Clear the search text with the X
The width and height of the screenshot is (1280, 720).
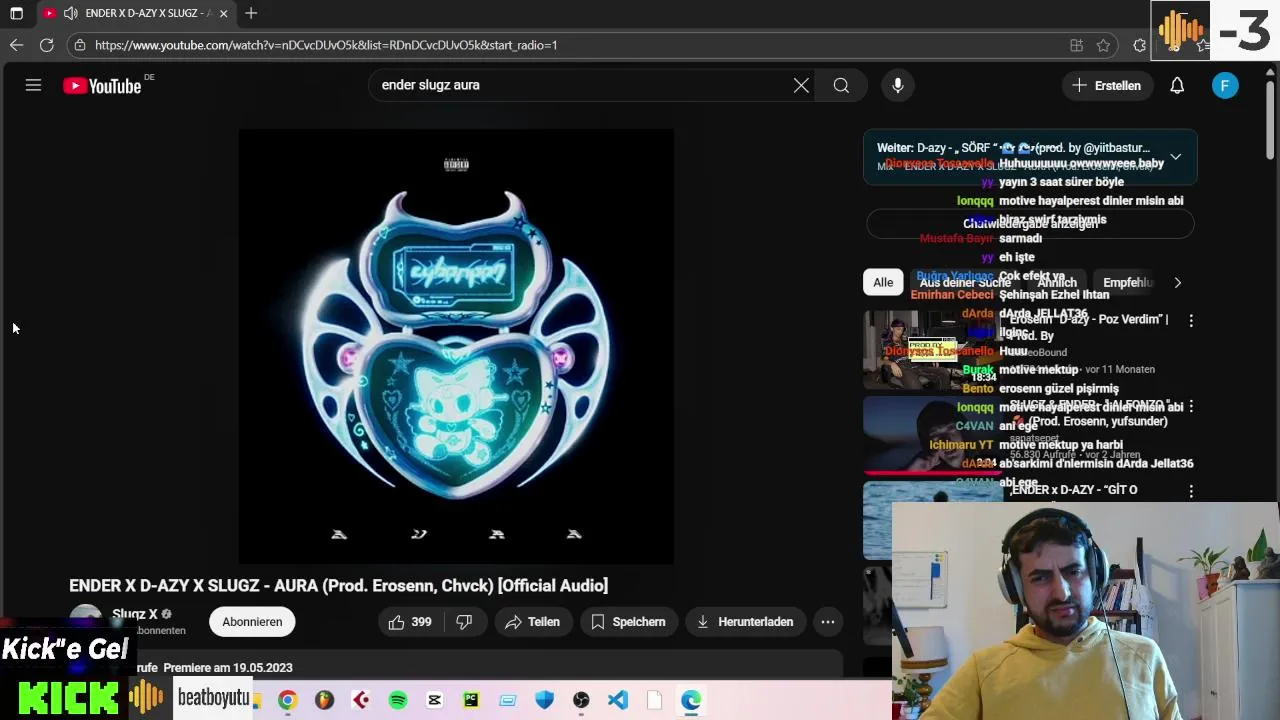click(801, 85)
